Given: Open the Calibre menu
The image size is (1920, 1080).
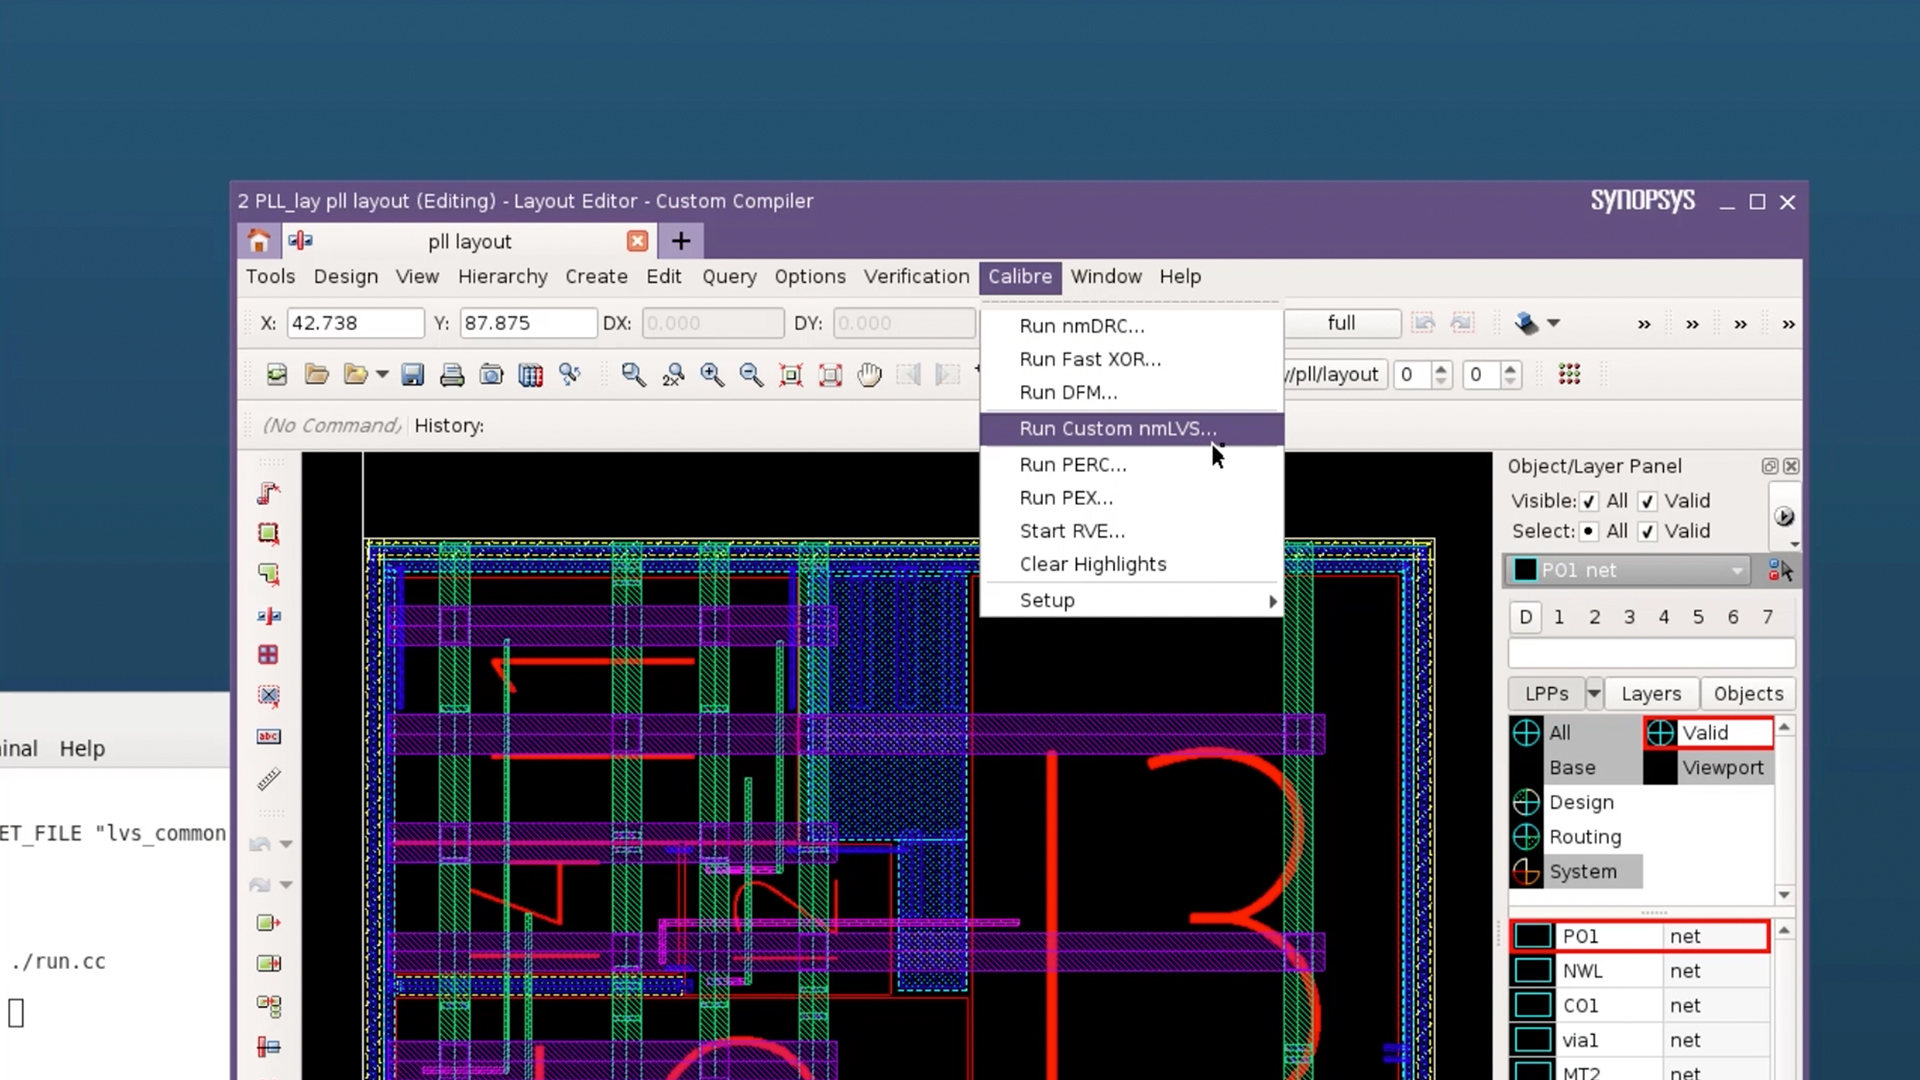Looking at the screenshot, I should point(1019,277).
